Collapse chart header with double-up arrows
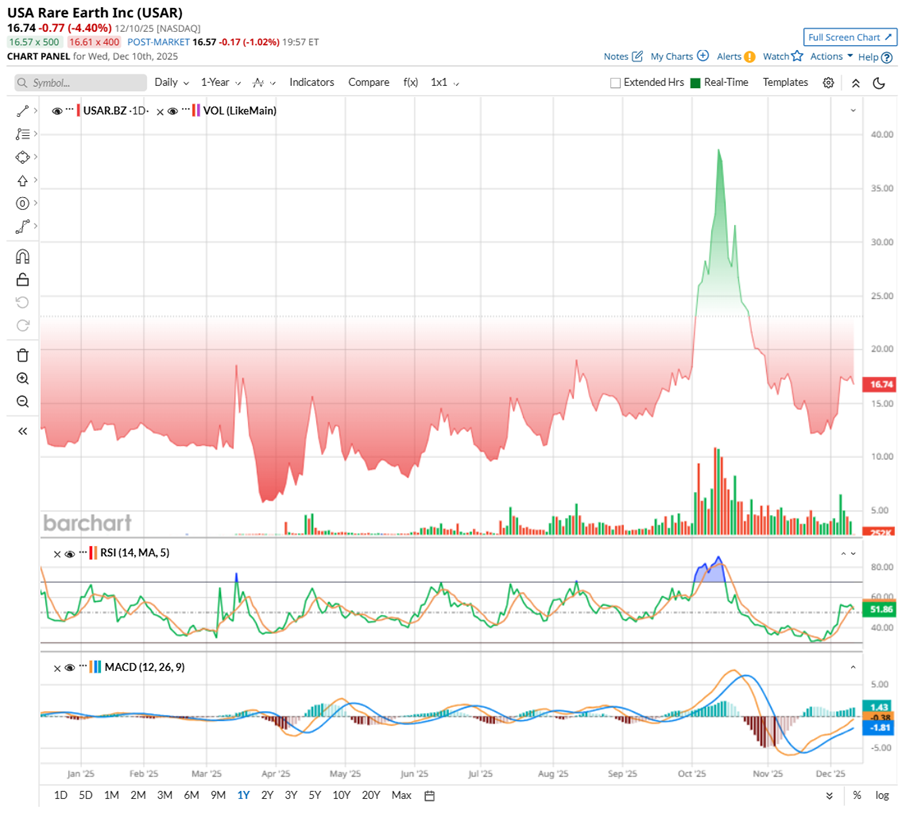This screenshot has width=902, height=814. click(855, 83)
